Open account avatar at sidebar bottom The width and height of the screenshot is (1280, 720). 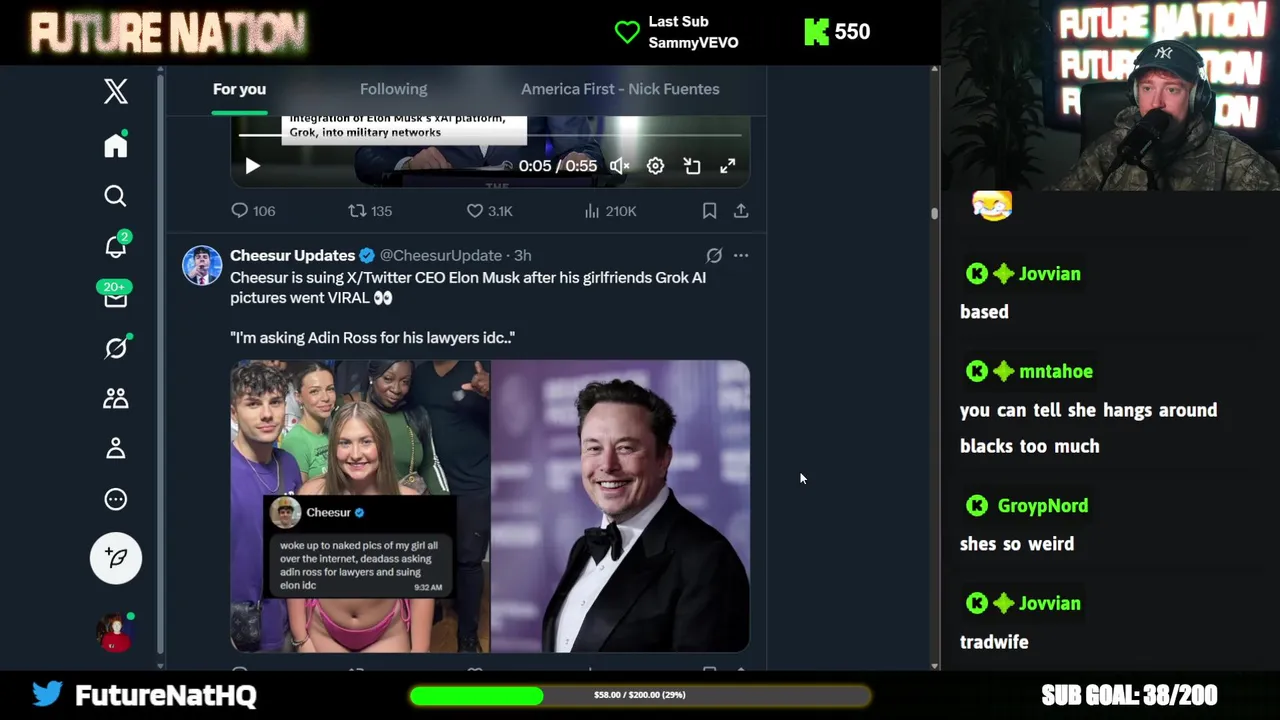114,632
